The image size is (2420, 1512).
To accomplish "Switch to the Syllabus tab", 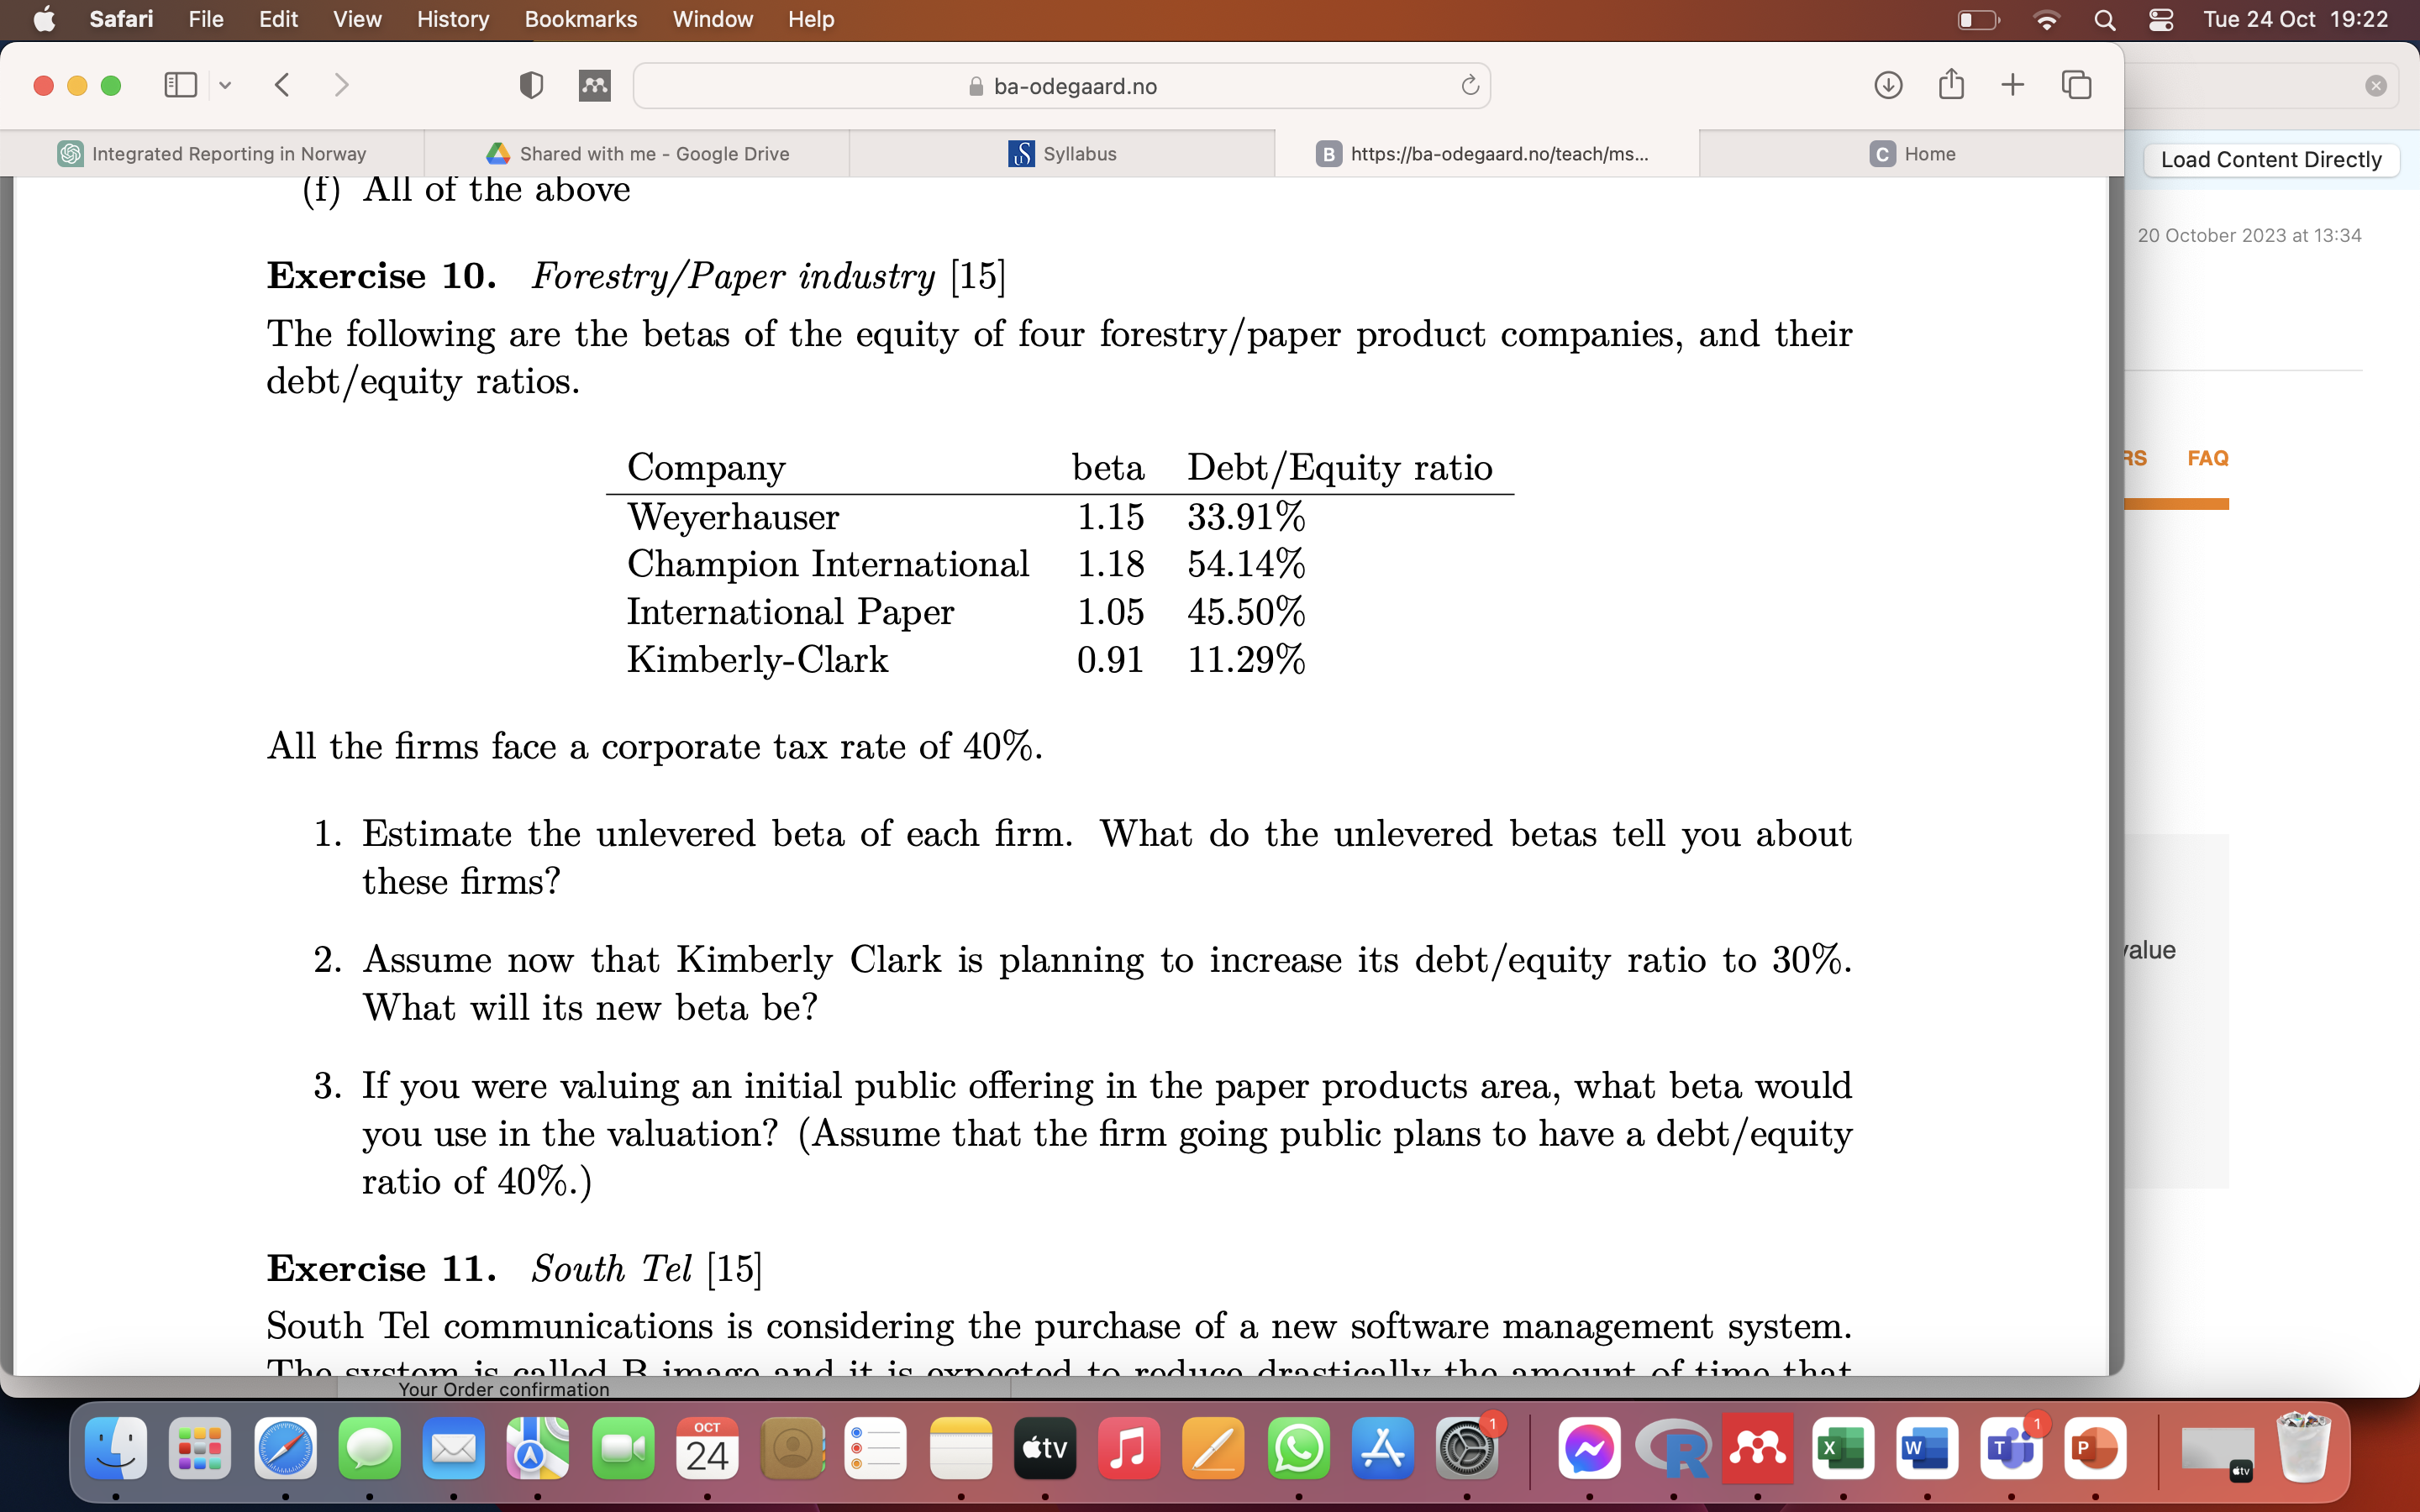I will coord(1062,153).
